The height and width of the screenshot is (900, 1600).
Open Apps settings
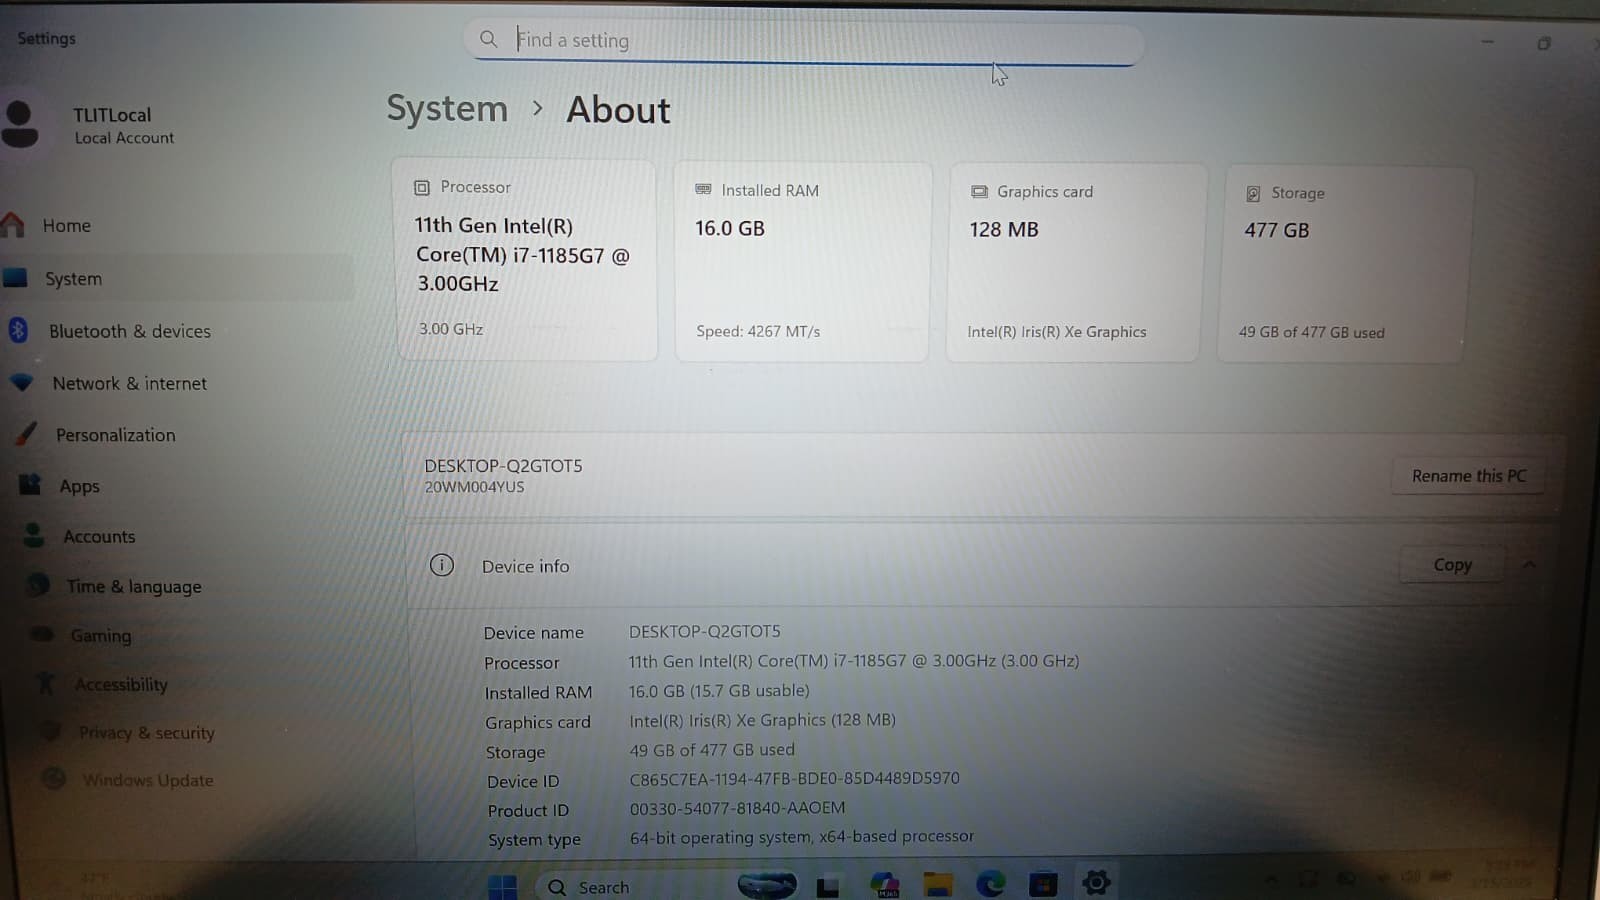click(x=79, y=486)
